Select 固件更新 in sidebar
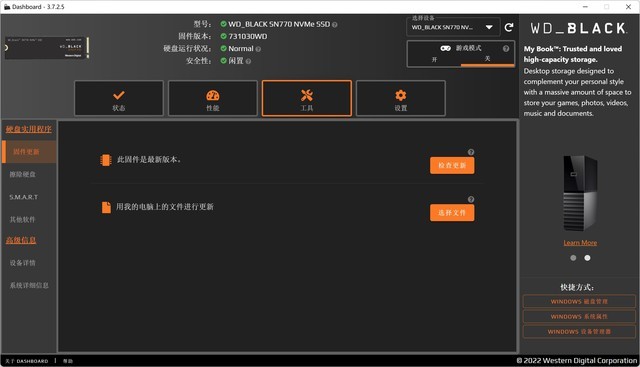 pyautogui.click(x=29, y=152)
